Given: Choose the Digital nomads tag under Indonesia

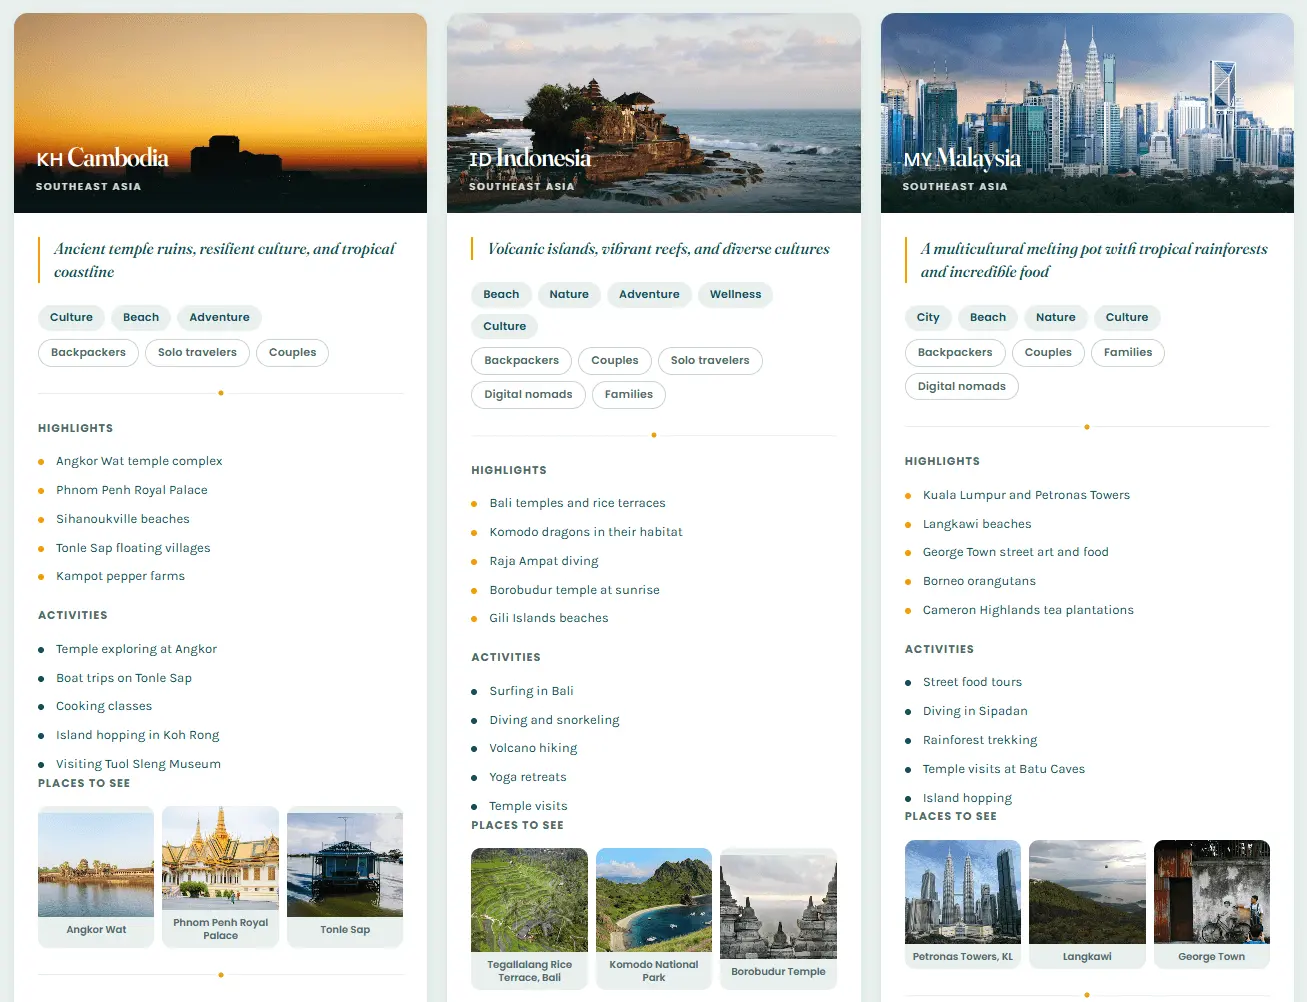Looking at the screenshot, I should (528, 394).
